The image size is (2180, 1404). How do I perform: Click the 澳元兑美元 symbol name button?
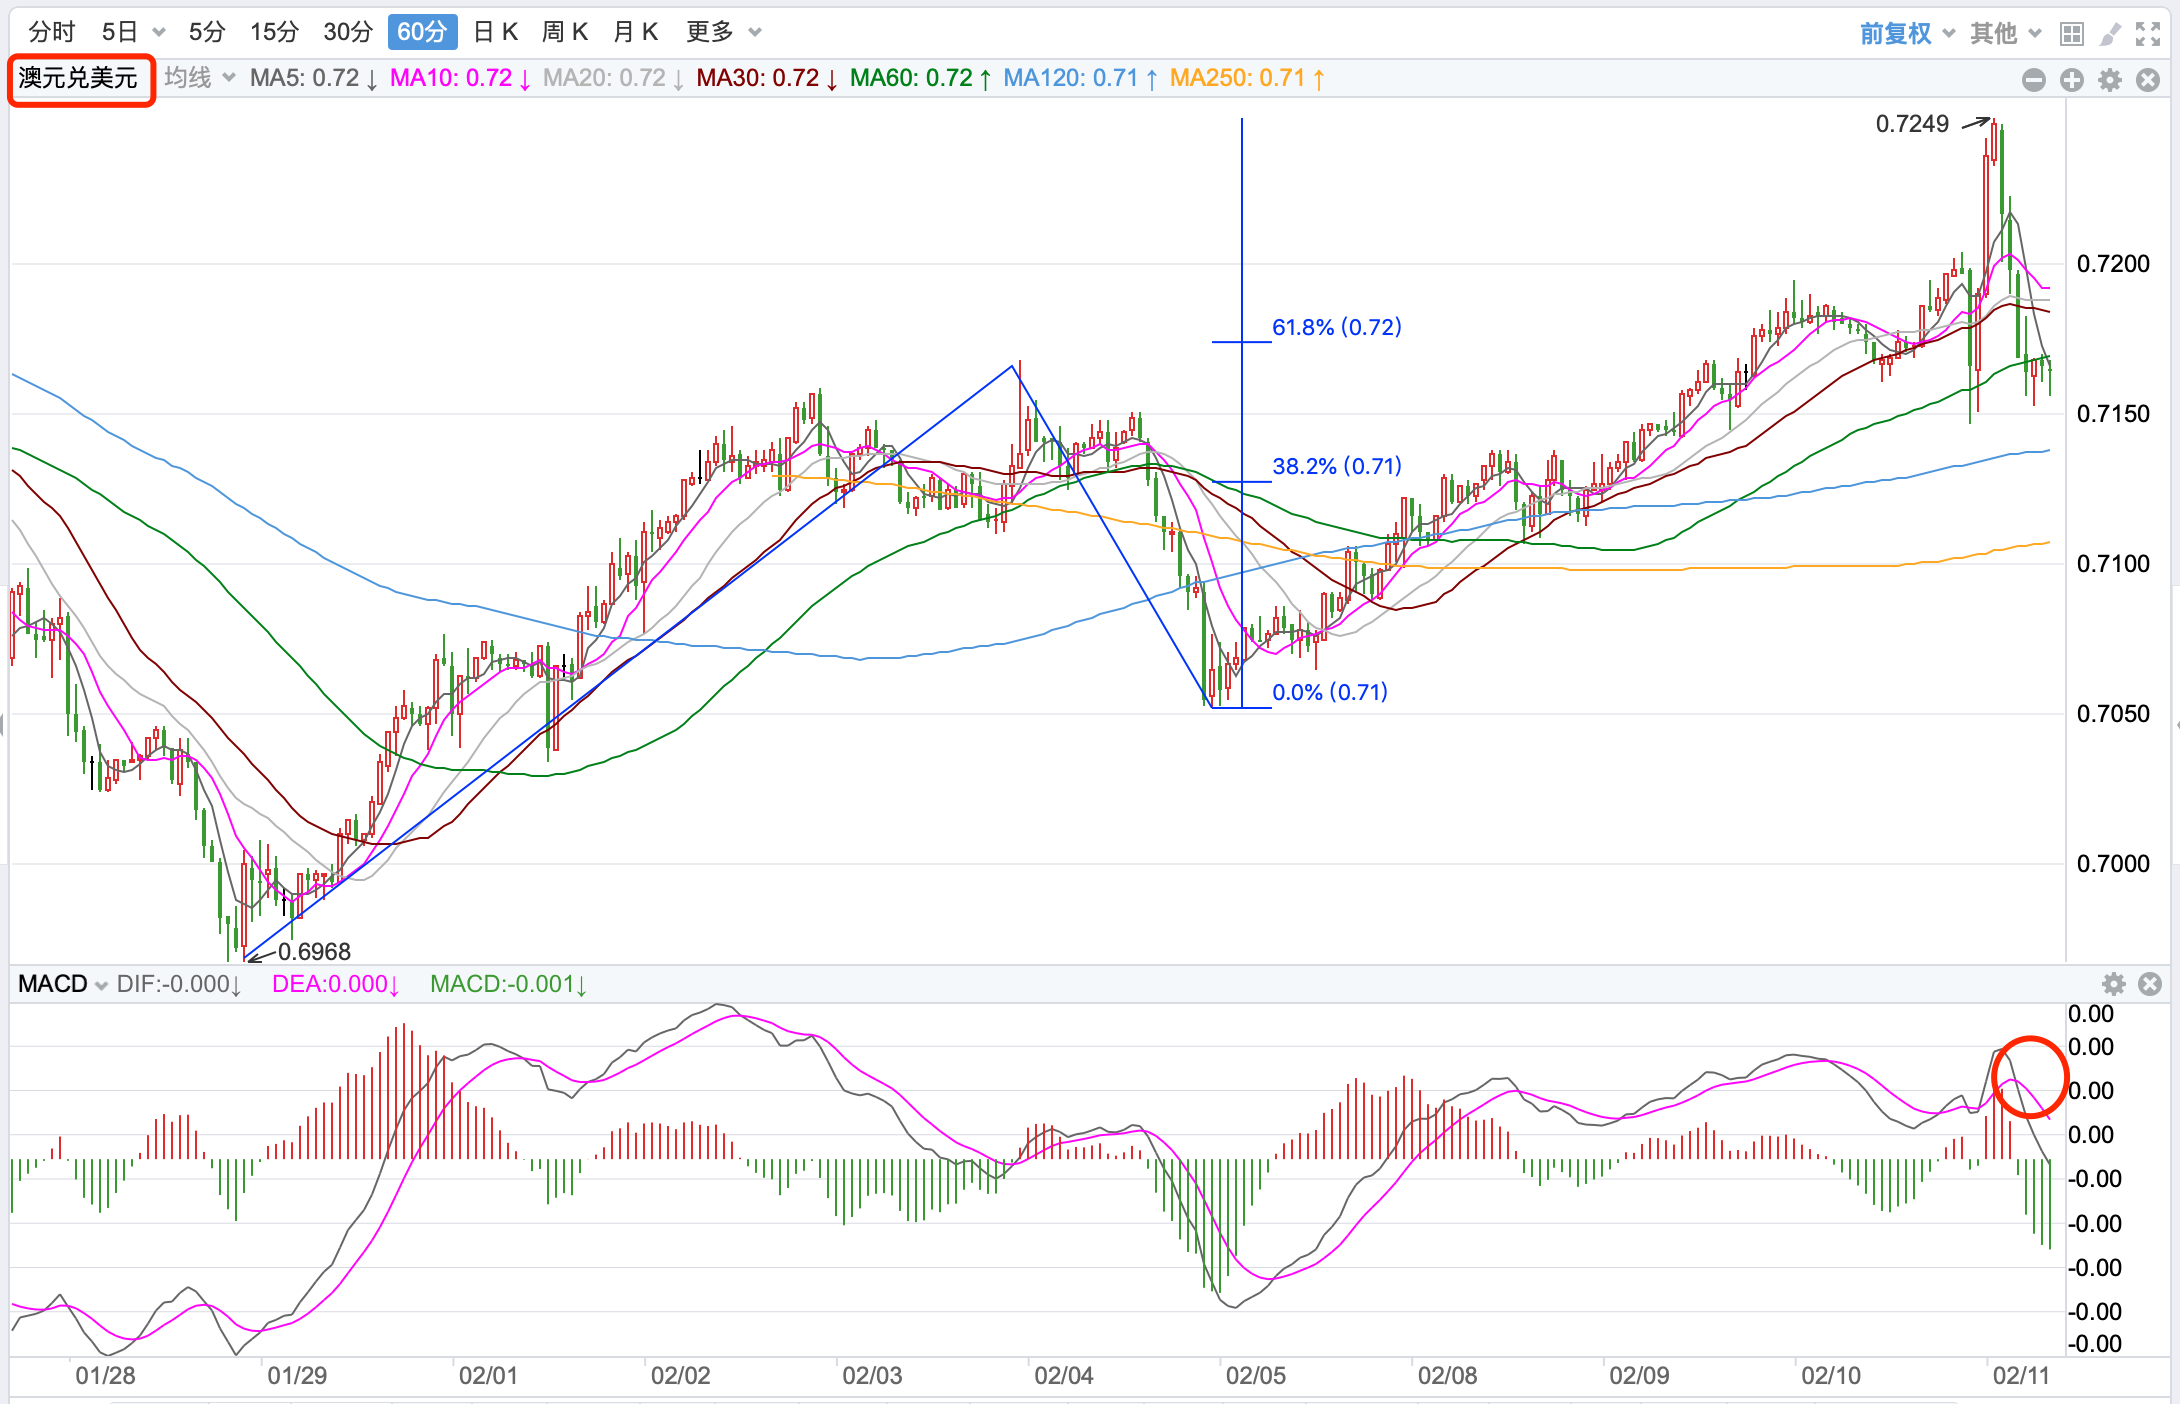click(x=79, y=78)
